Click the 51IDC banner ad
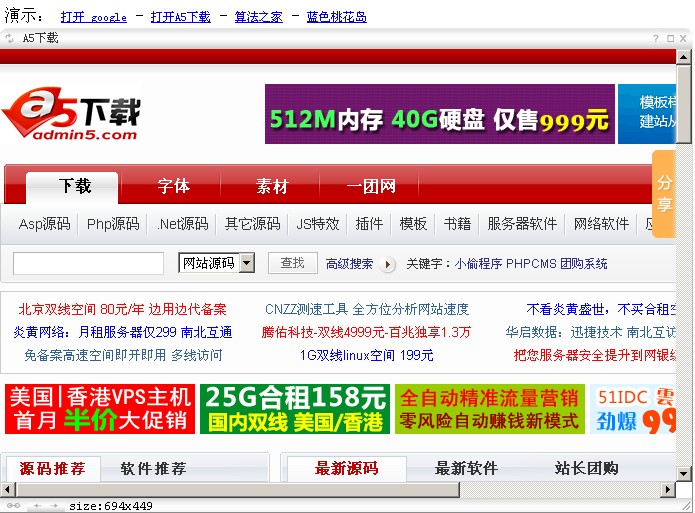Image resolution: width=695 pixels, height=513 pixels. click(x=633, y=409)
